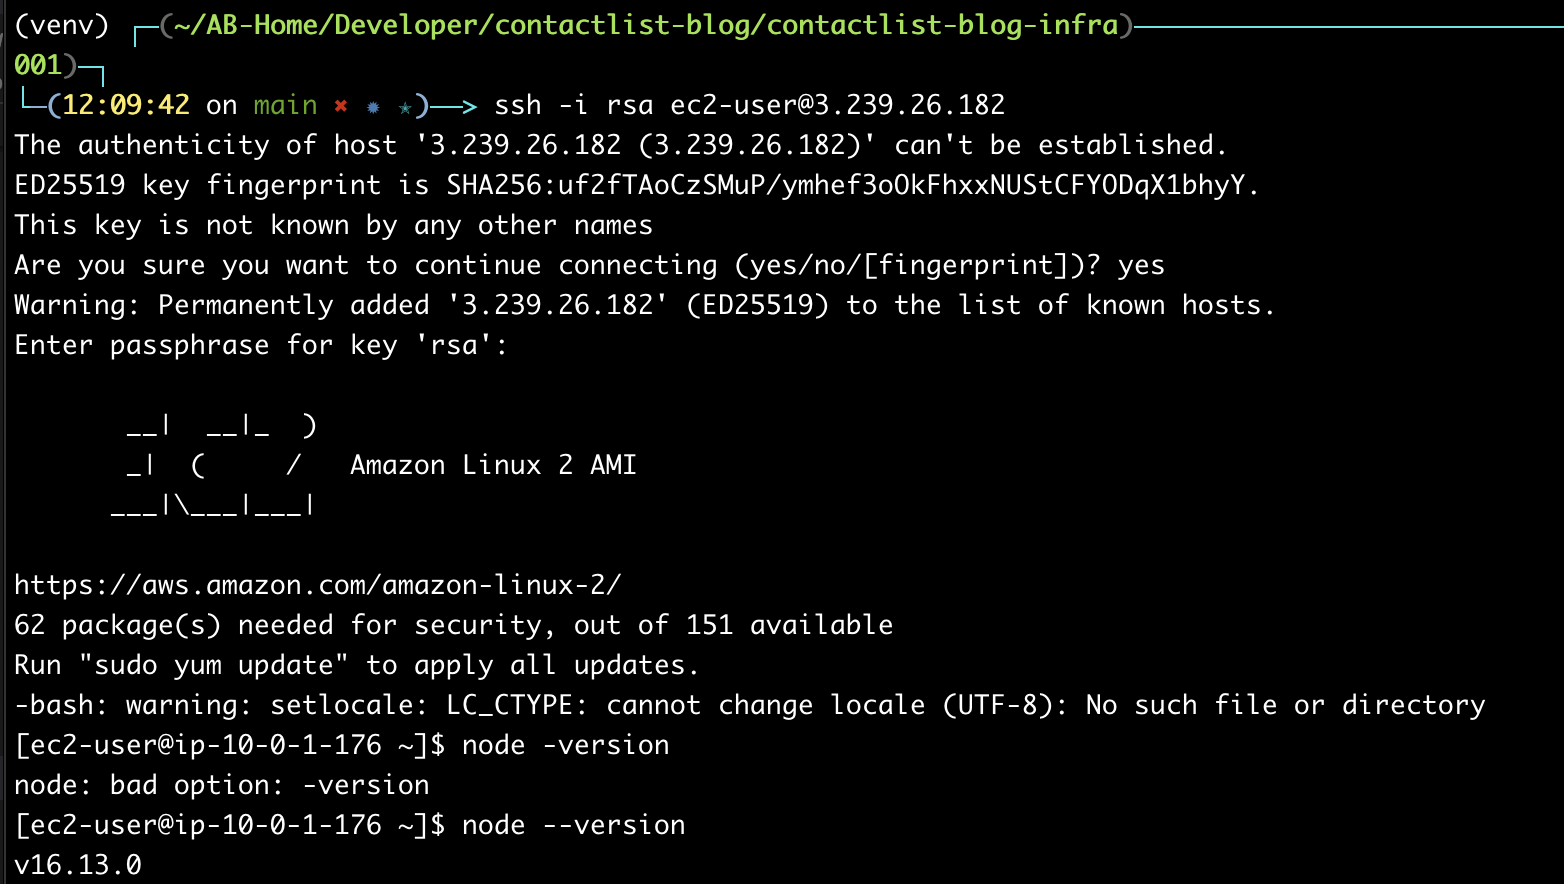Click the "Amazon Linux 2 AMI" label
1564x884 pixels.
pyautogui.click(x=493, y=465)
